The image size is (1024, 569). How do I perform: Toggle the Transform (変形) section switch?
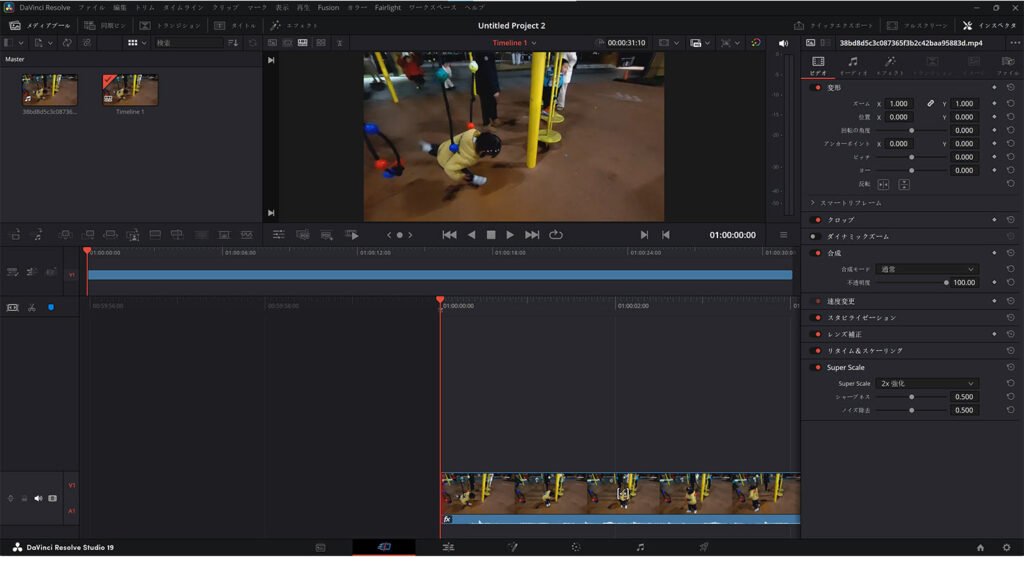pos(817,88)
